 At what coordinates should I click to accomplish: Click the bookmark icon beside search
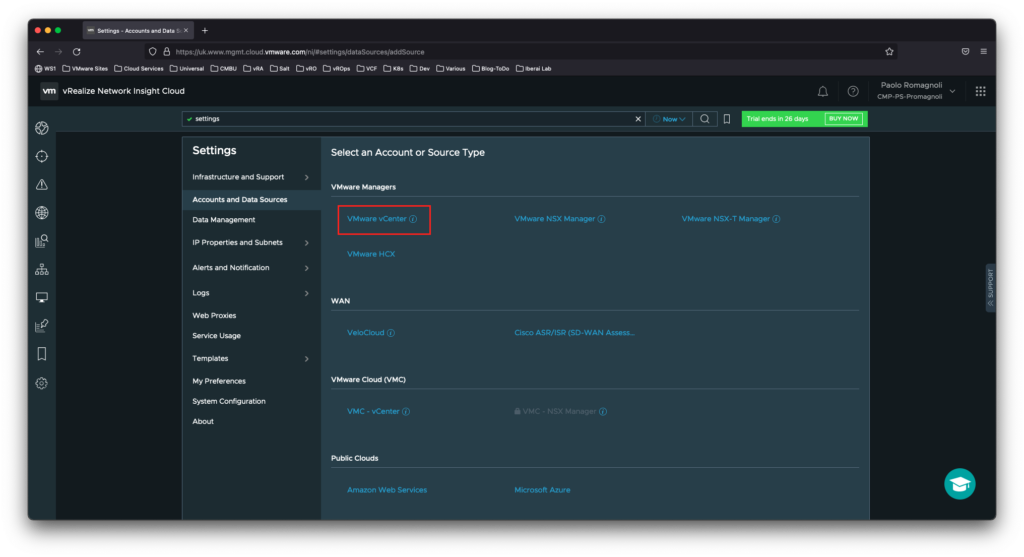click(x=727, y=119)
